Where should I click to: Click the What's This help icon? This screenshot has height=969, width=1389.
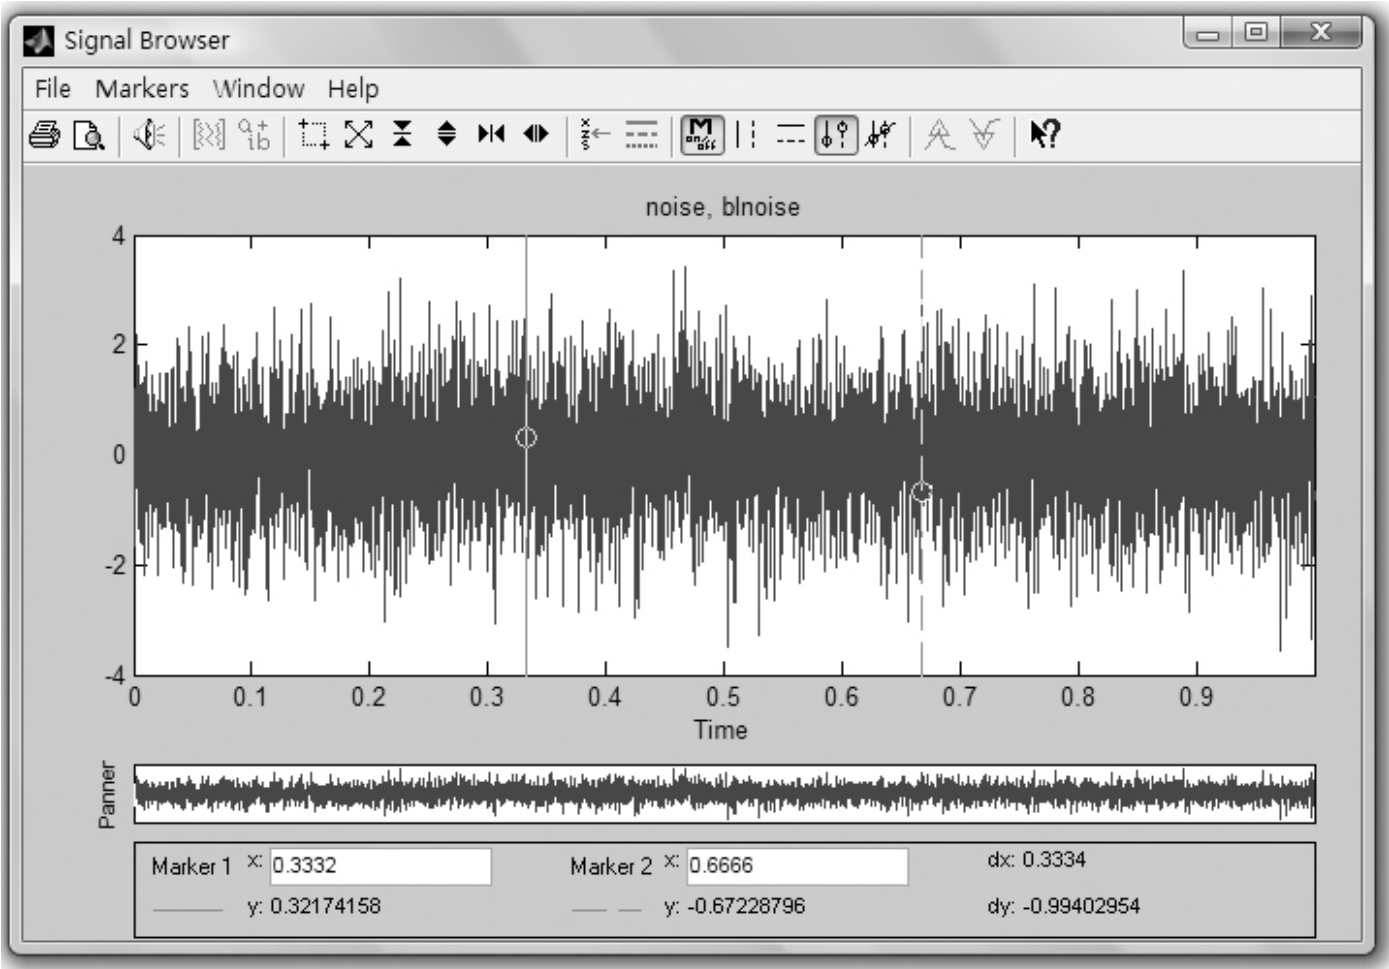click(1045, 134)
